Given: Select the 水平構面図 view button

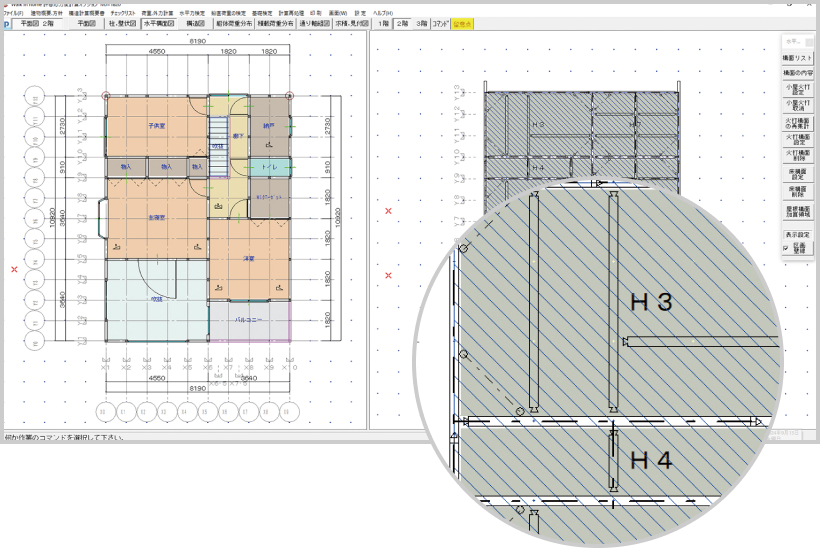Looking at the screenshot, I should pyautogui.click(x=159, y=24).
